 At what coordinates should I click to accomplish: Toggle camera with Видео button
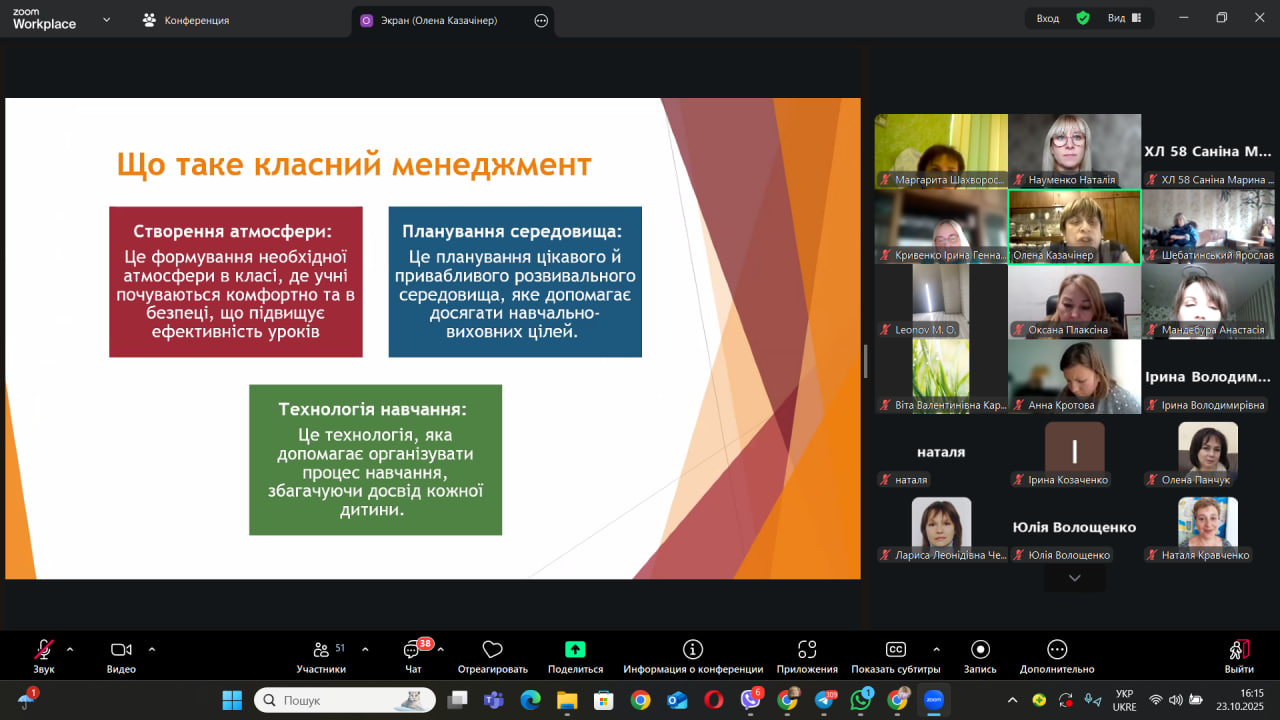click(121, 656)
